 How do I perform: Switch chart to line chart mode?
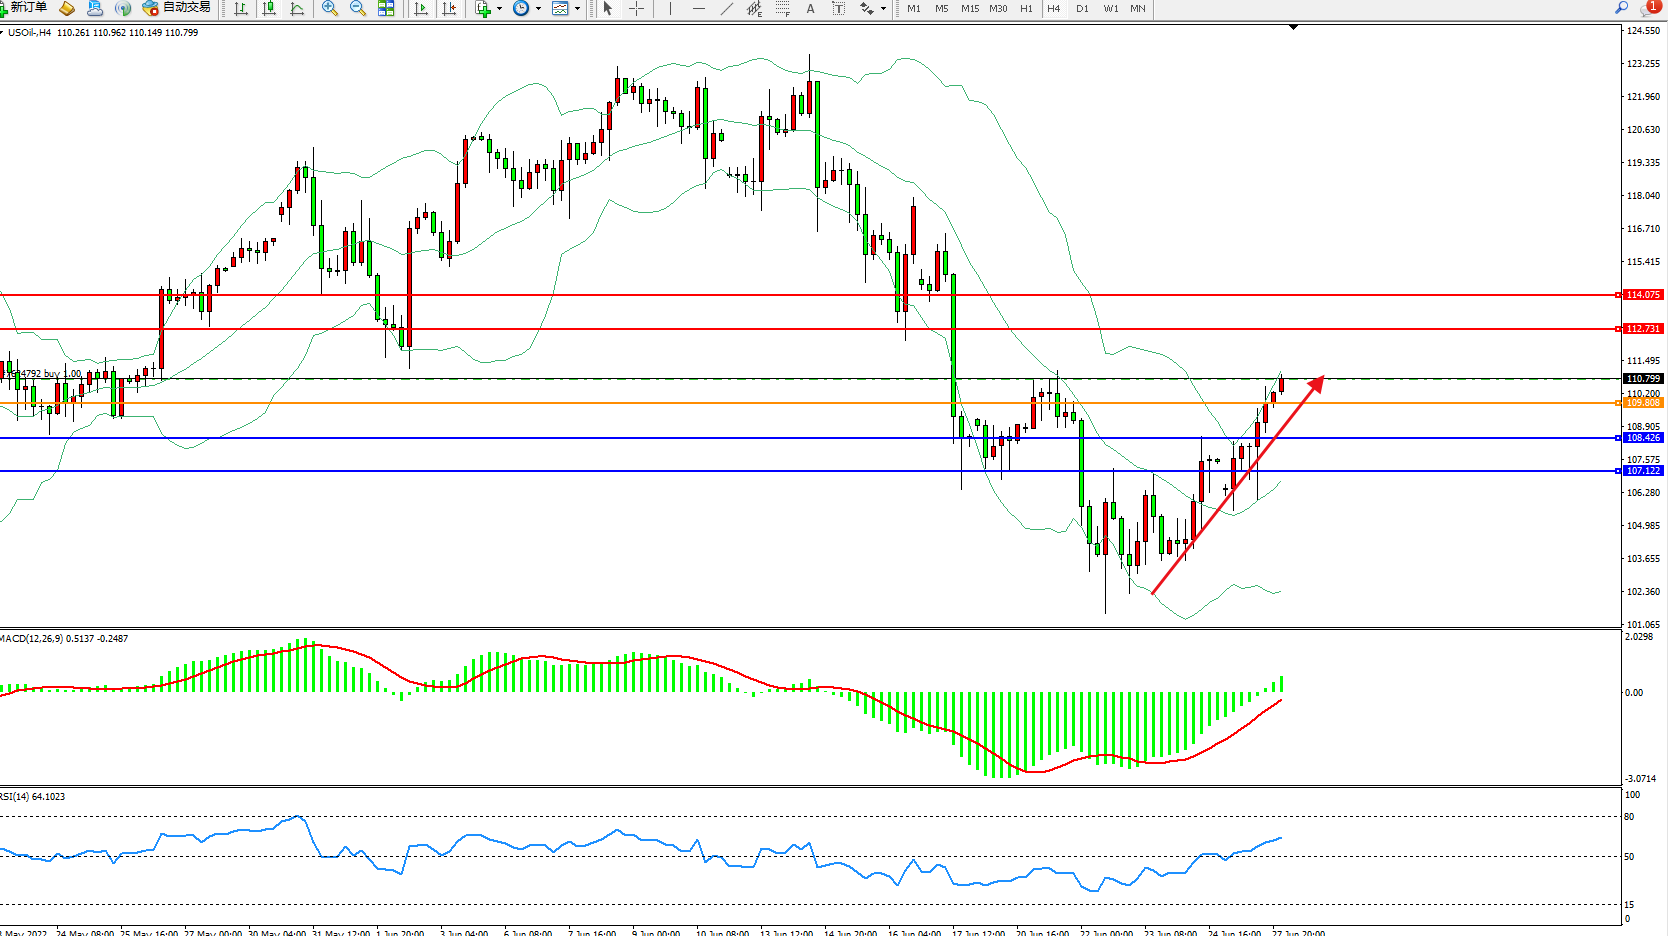297,8
